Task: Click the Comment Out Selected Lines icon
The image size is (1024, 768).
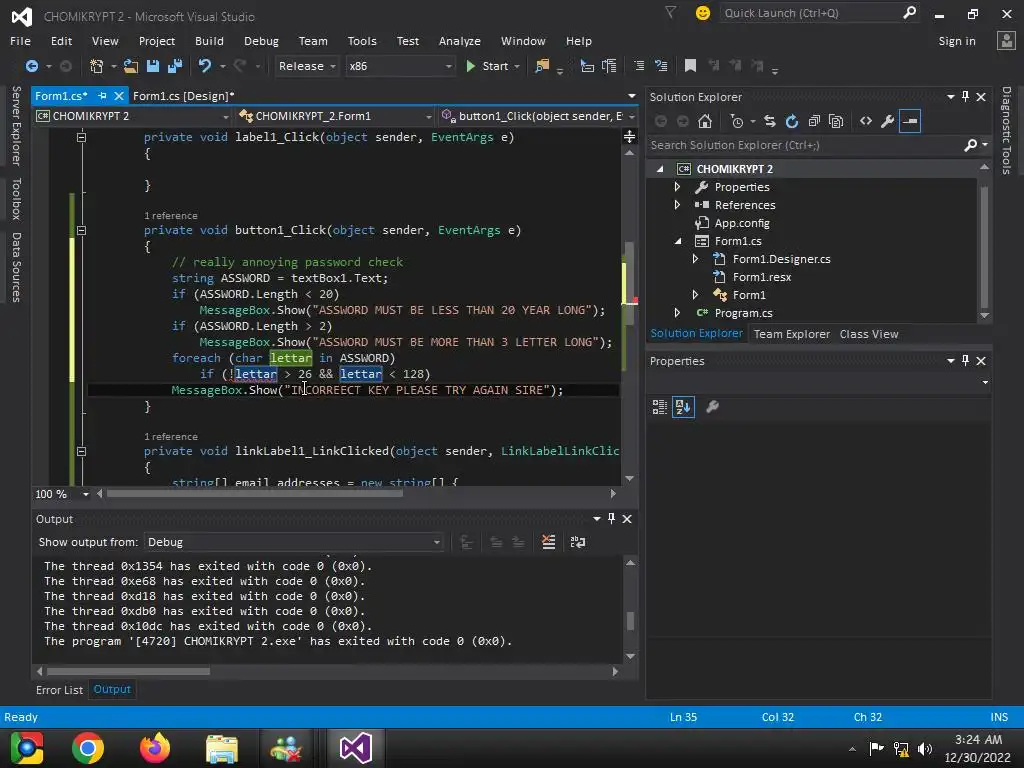Action: (639, 66)
